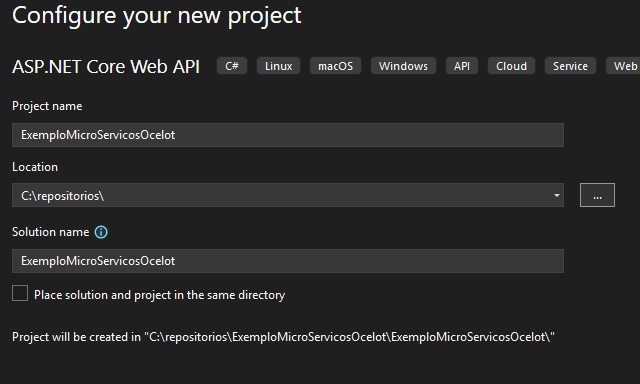Screen dimensions: 640x384
Task: Click the Linux tag
Action: (x=278, y=66)
